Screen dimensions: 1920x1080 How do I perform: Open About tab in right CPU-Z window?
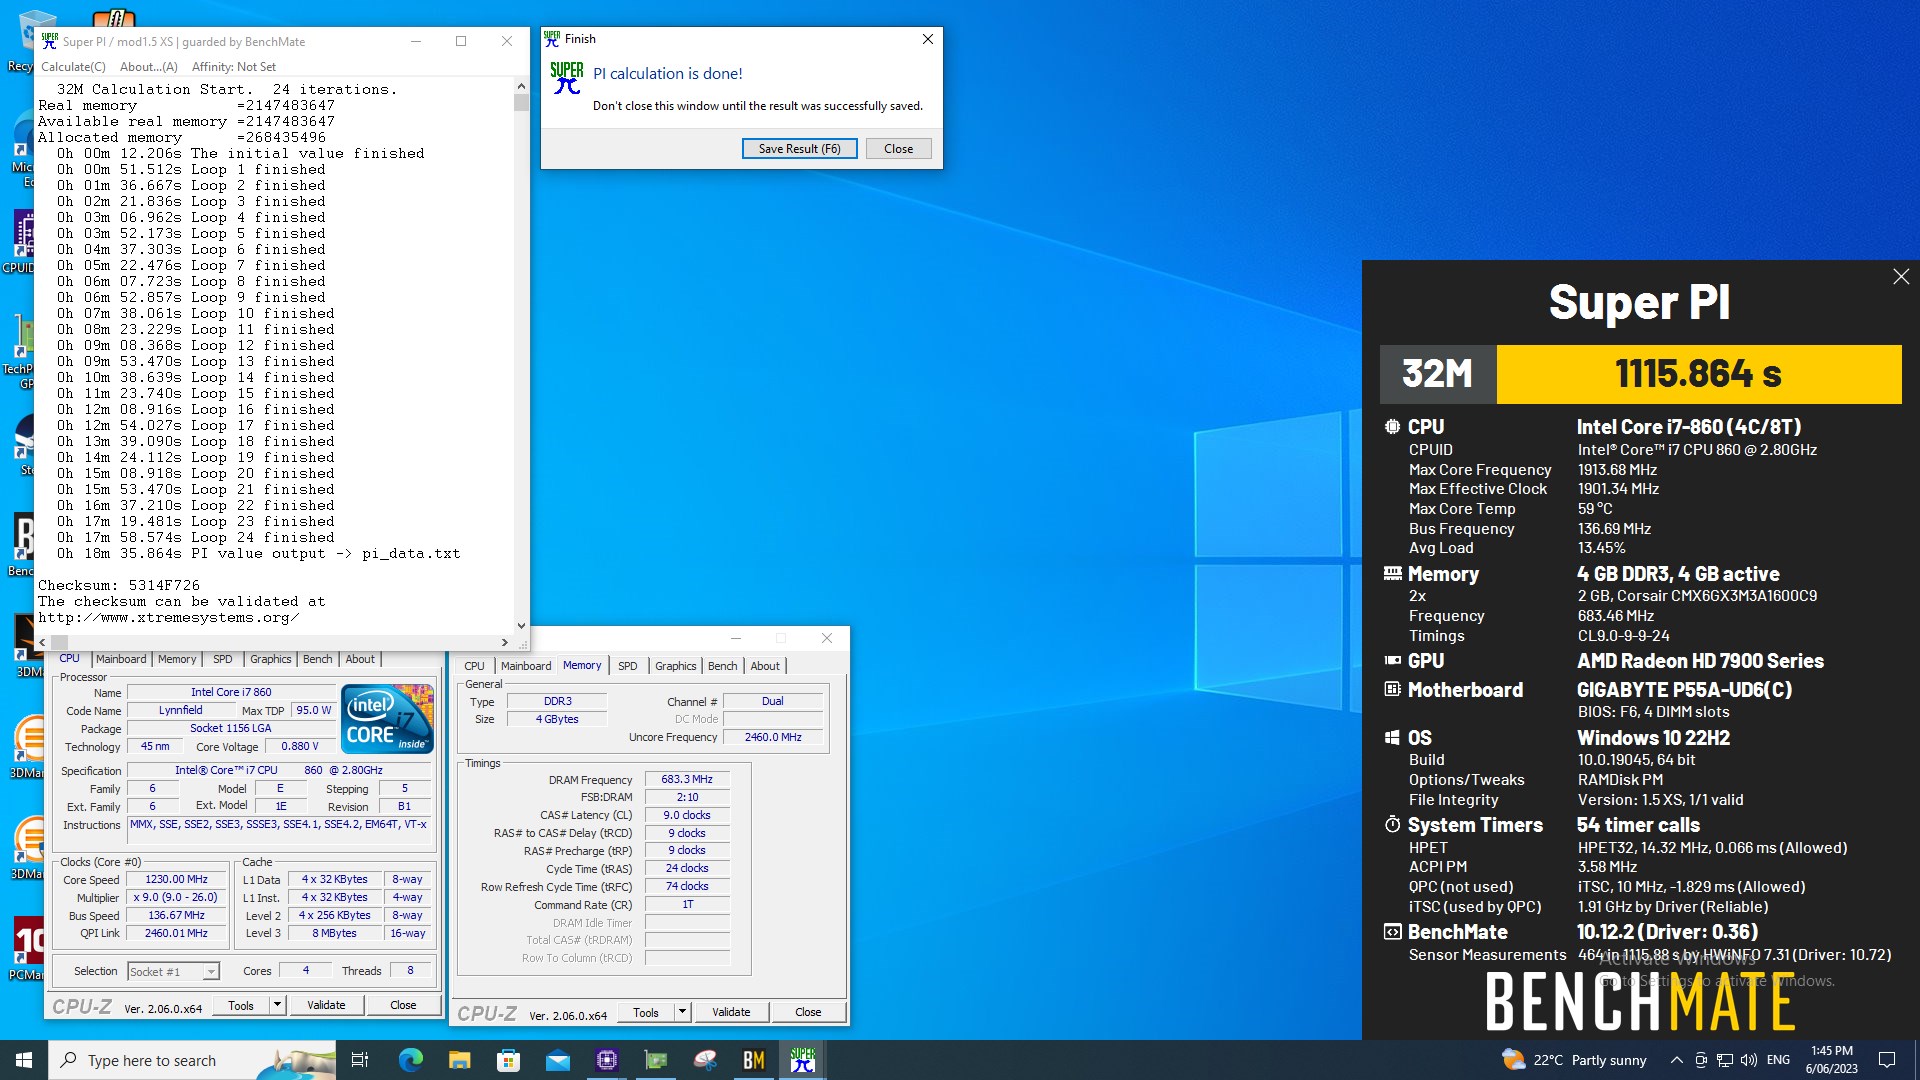tap(765, 666)
